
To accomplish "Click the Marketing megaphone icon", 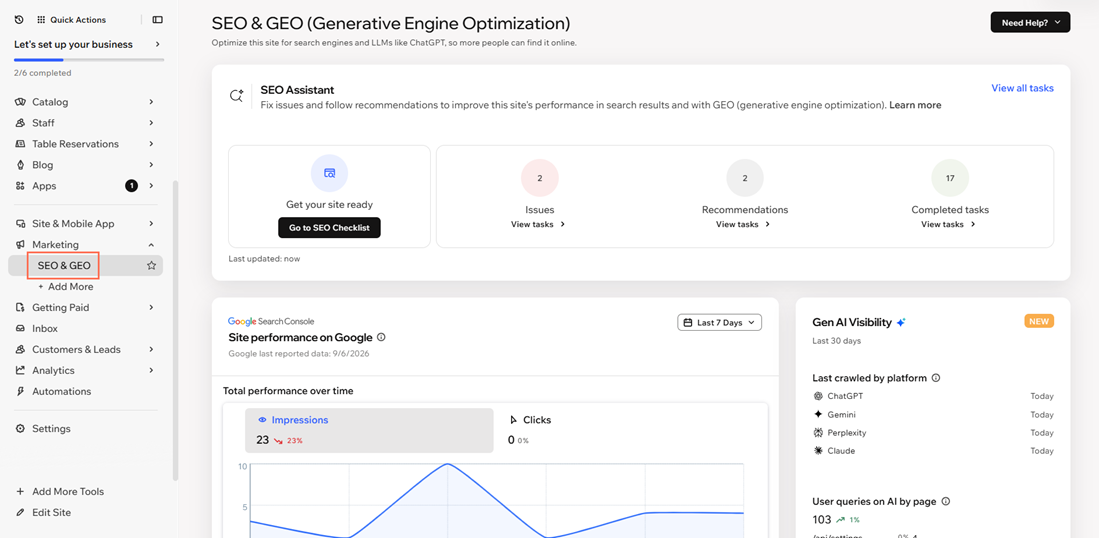I will pyautogui.click(x=20, y=245).
